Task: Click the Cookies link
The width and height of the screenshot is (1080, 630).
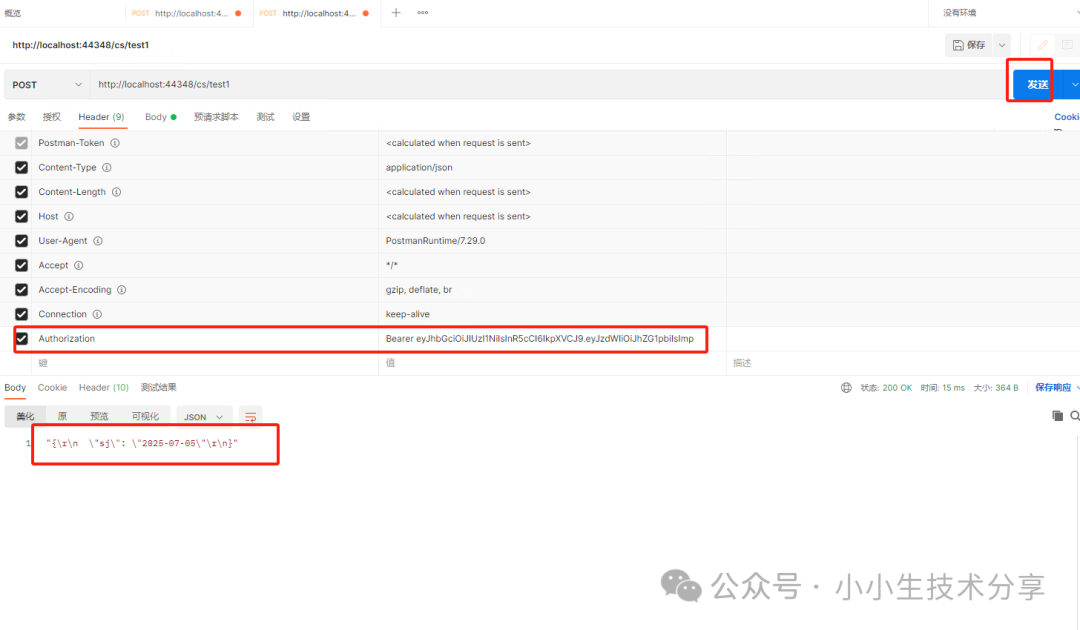Action: pos(1067,117)
